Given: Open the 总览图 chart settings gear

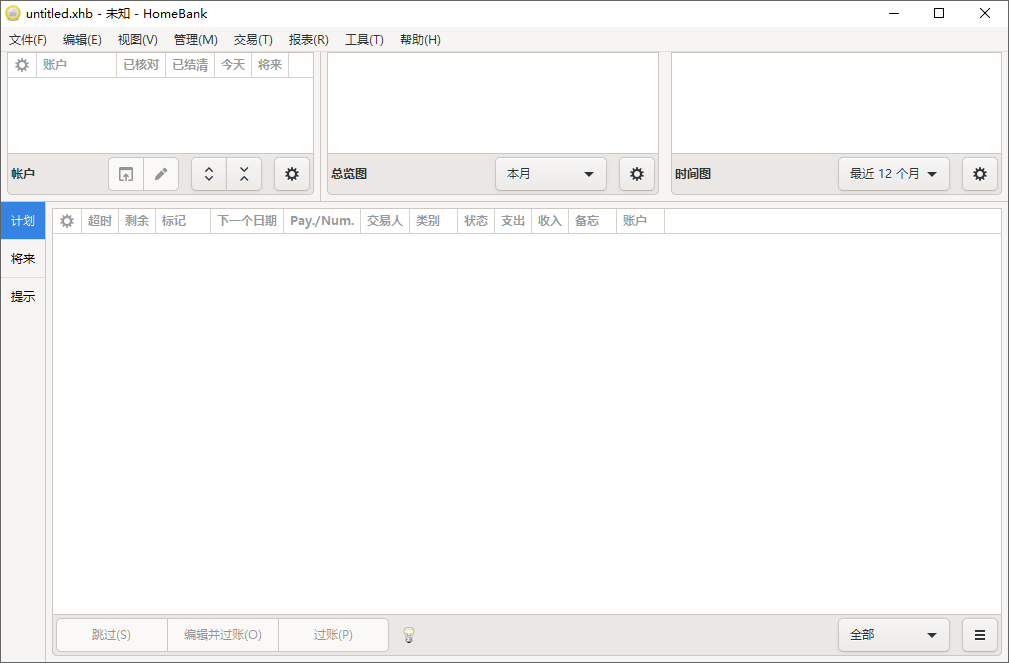Looking at the screenshot, I should (637, 173).
